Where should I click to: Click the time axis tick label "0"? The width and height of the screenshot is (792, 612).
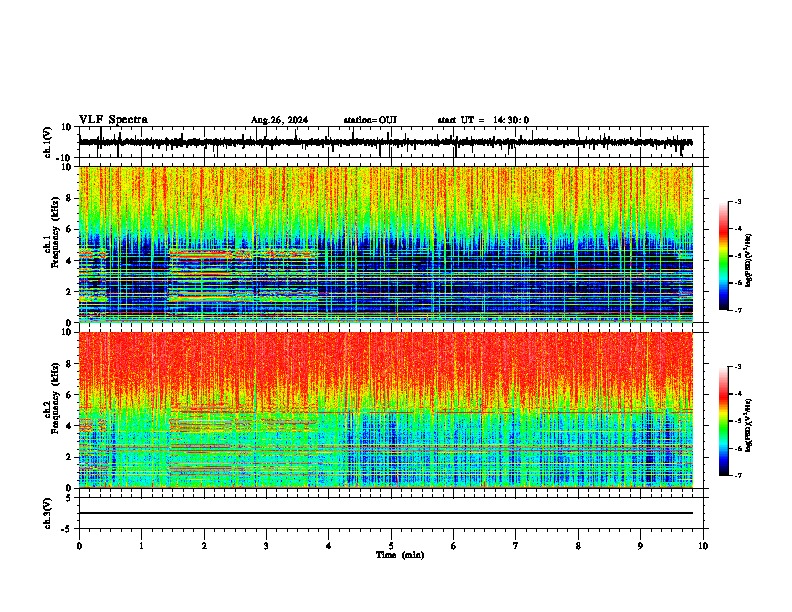pos(79,546)
